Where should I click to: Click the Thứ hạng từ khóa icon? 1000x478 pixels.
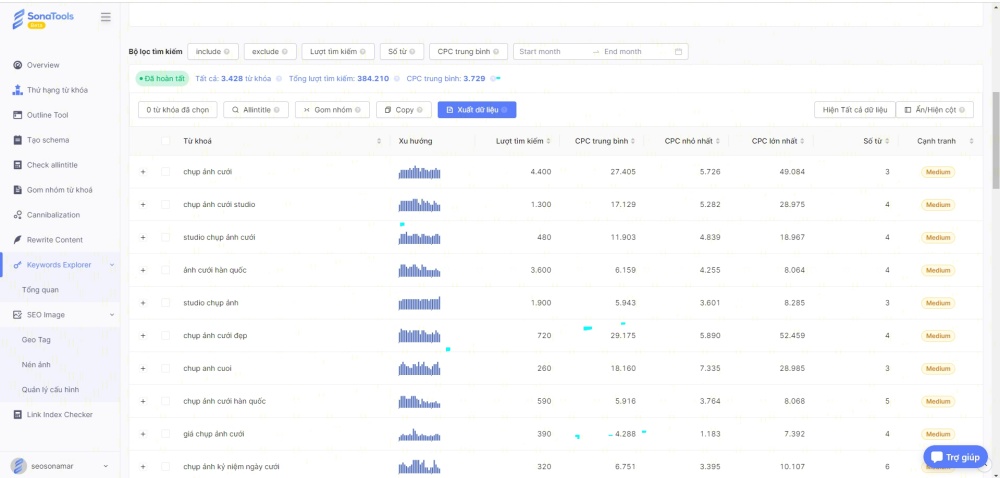pyautogui.click(x=18, y=90)
